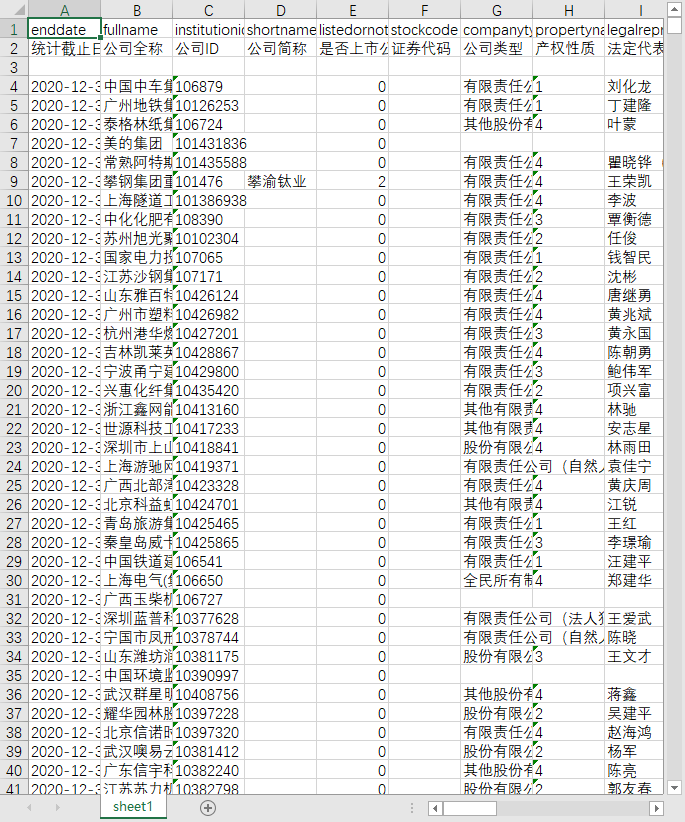Click vertical scrollbar down arrow
This screenshot has height=822, width=685.
pyautogui.click(x=674, y=787)
